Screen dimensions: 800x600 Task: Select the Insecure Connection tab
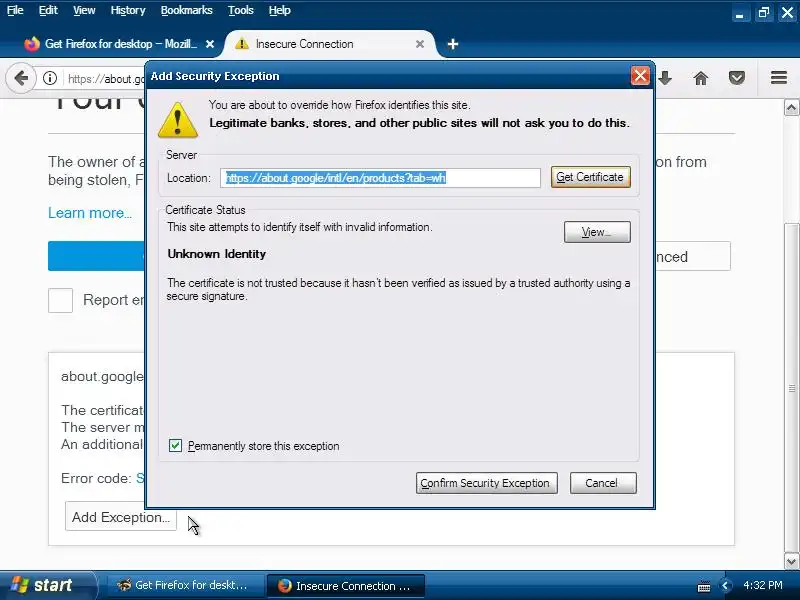pyautogui.click(x=327, y=44)
